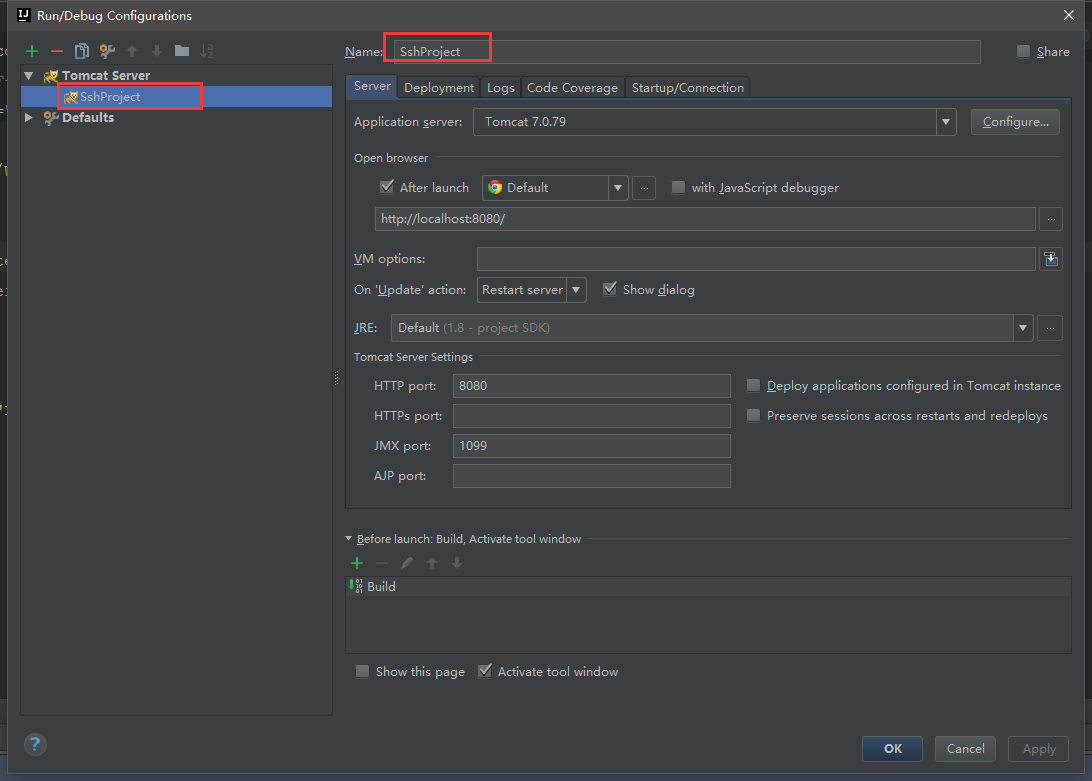This screenshot has height=781, width=1092.
Task: Enable the Share checkbox
Action: click(x=1023, y=52)
